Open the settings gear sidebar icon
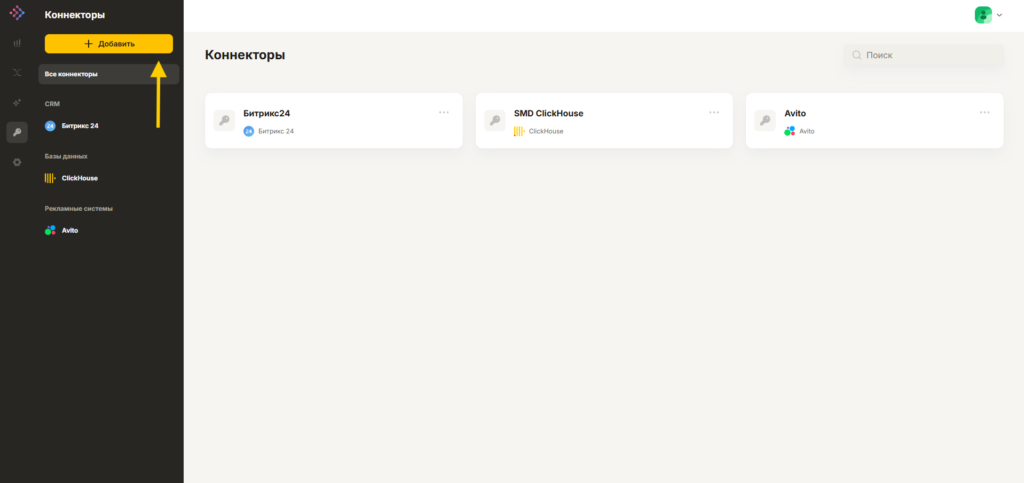 17,162
